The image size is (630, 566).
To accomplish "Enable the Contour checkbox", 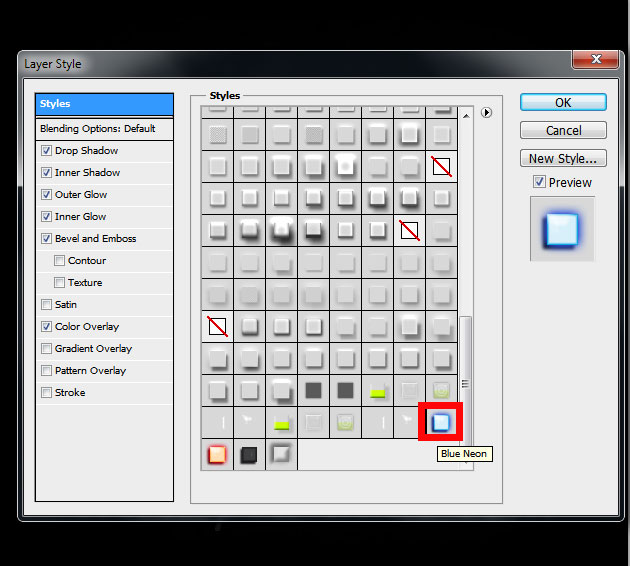I will click(x=59, y=261).
